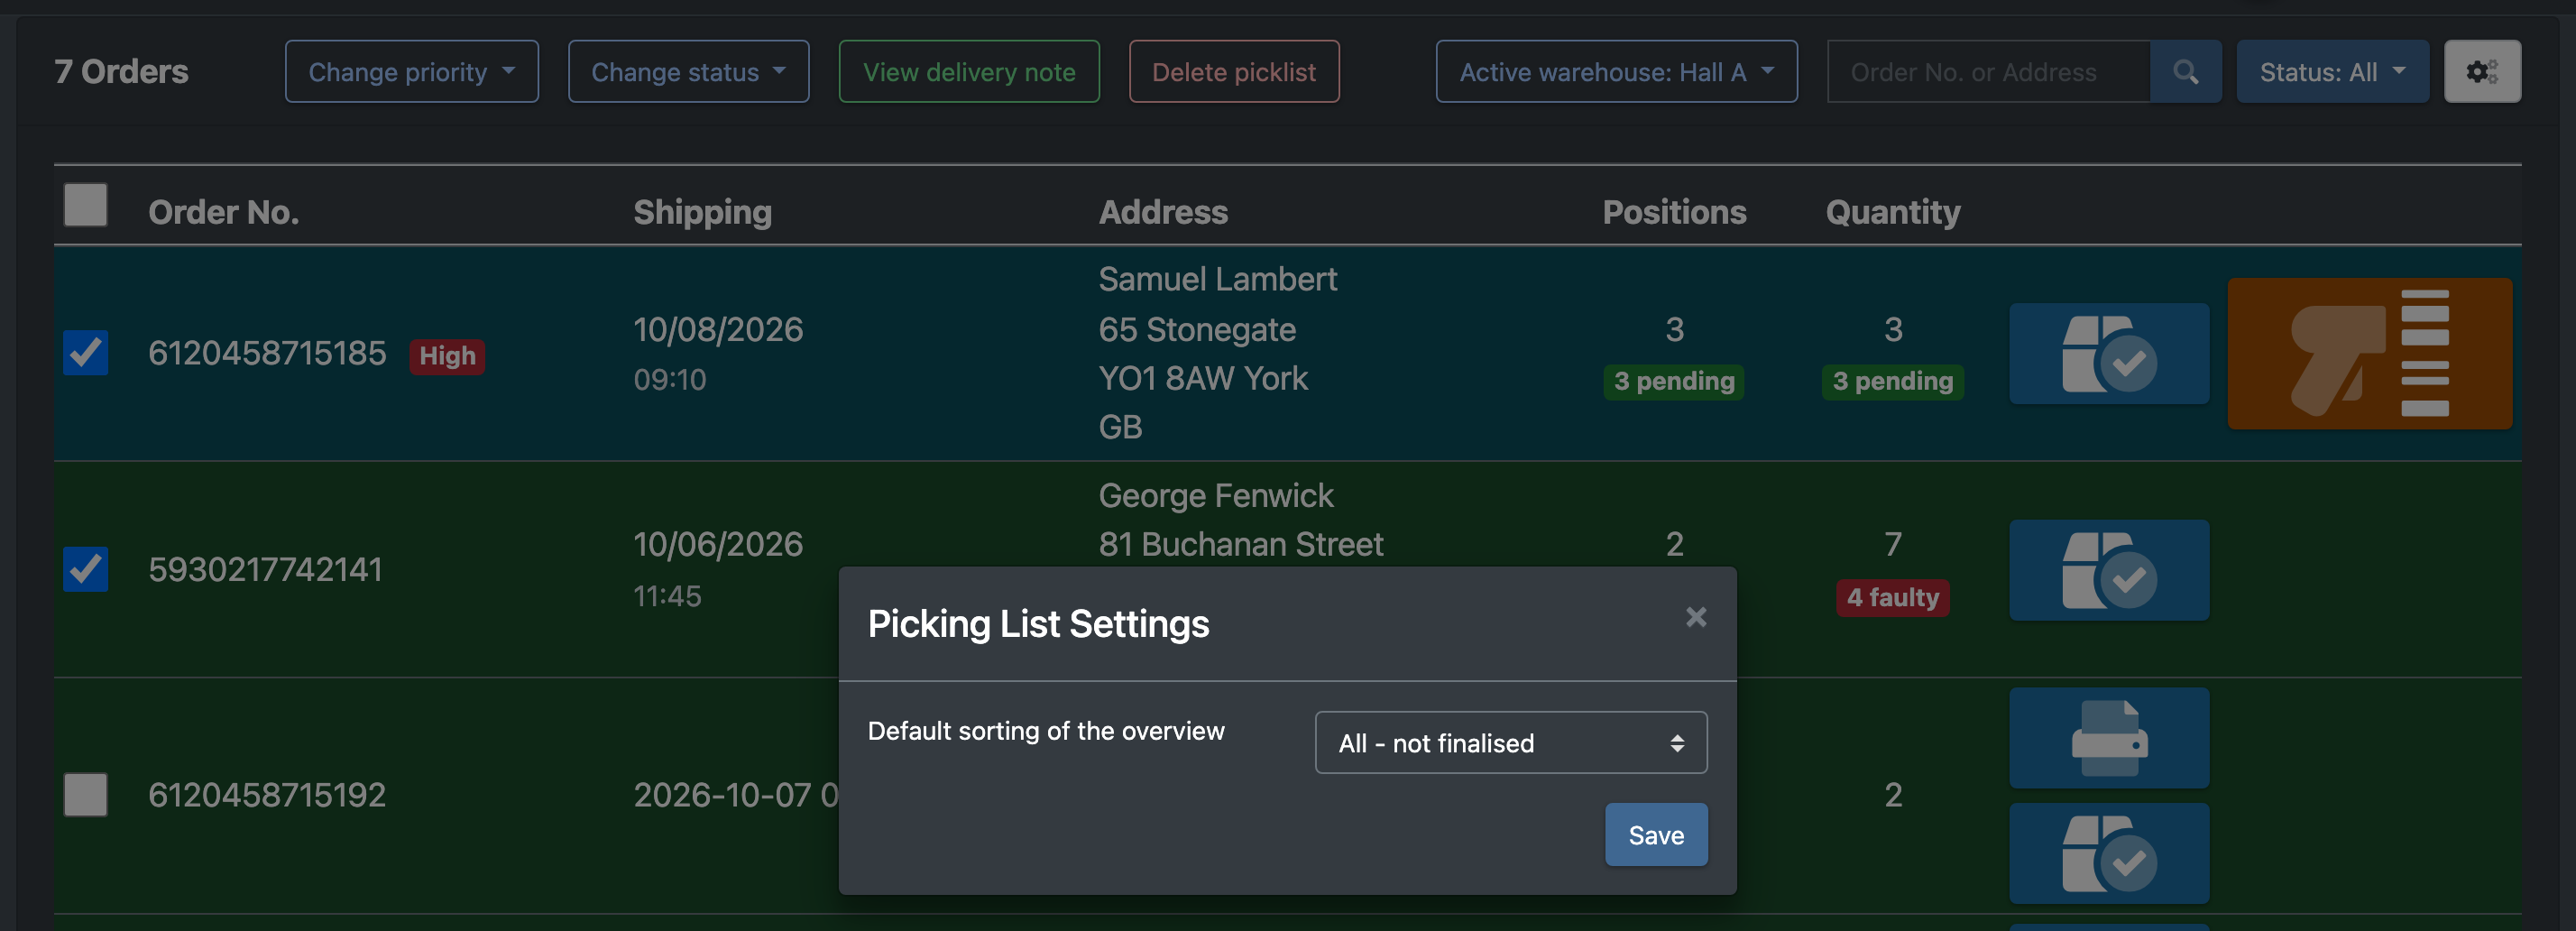The height and width of the screenshot is (931, 2576).
Task: Uncheck order 5930217742141 checkbox
Action: [x=86, y=569]
